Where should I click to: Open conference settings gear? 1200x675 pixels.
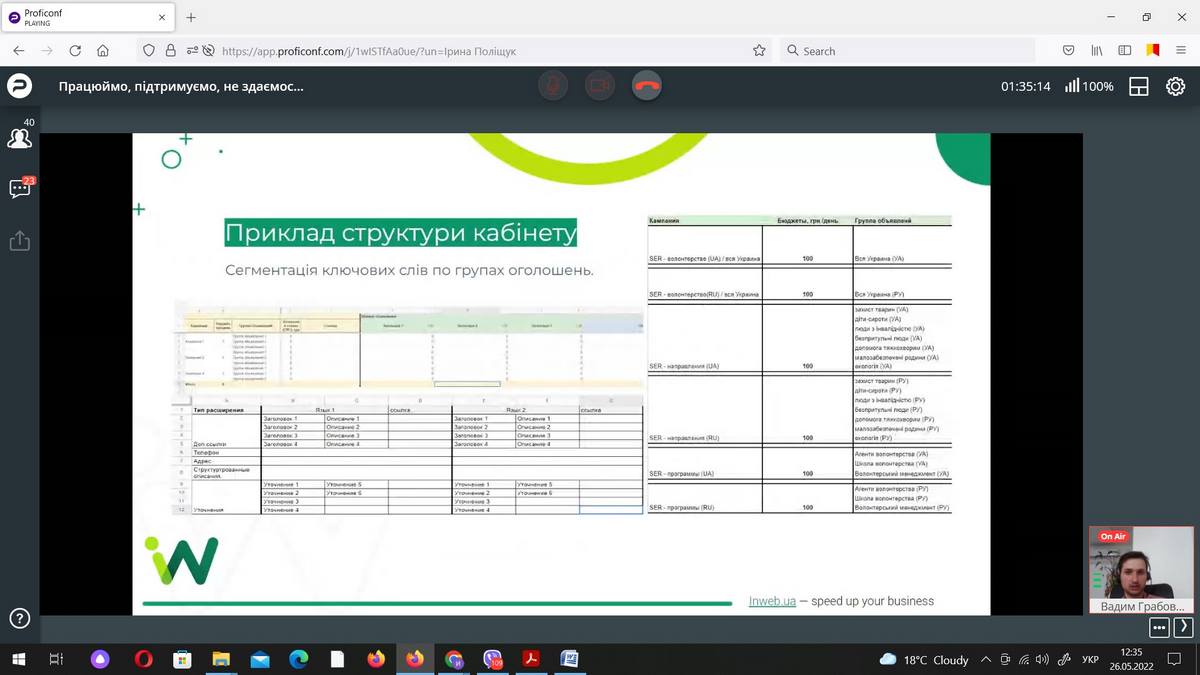[x=1176, y=86]
